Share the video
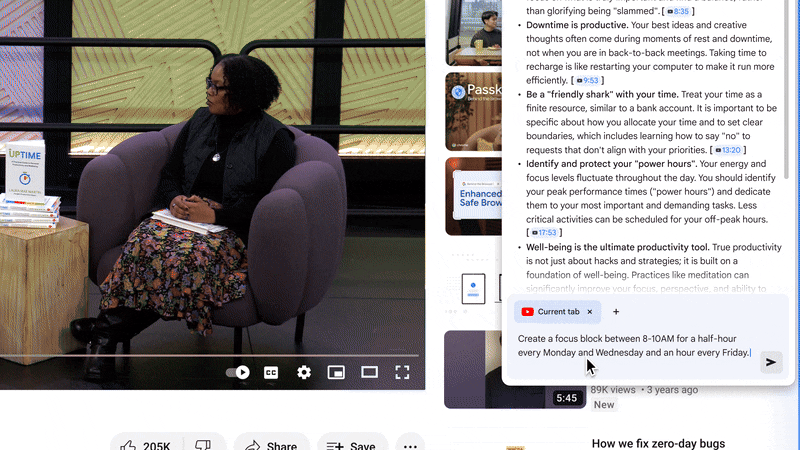Viewport: 800px width, 450px height. (271, 445)
